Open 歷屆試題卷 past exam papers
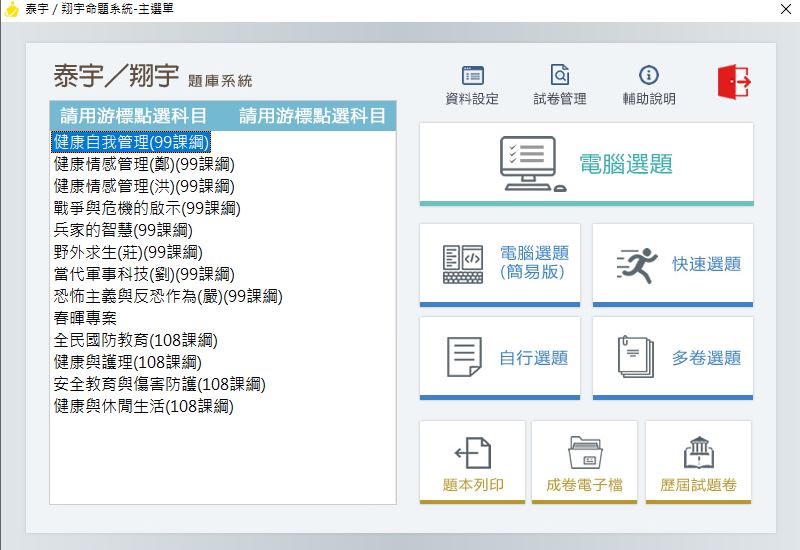 [x=698, y=461]
